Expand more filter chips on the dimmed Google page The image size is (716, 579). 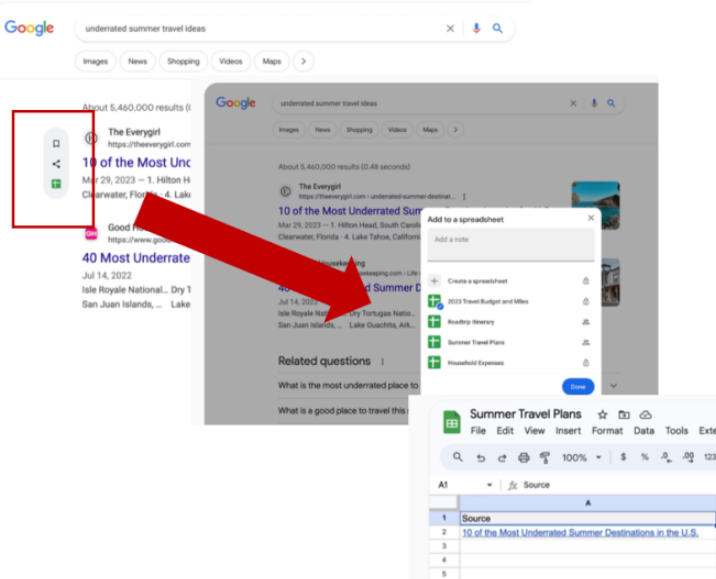pyautogui.click(x=455, y=130)
